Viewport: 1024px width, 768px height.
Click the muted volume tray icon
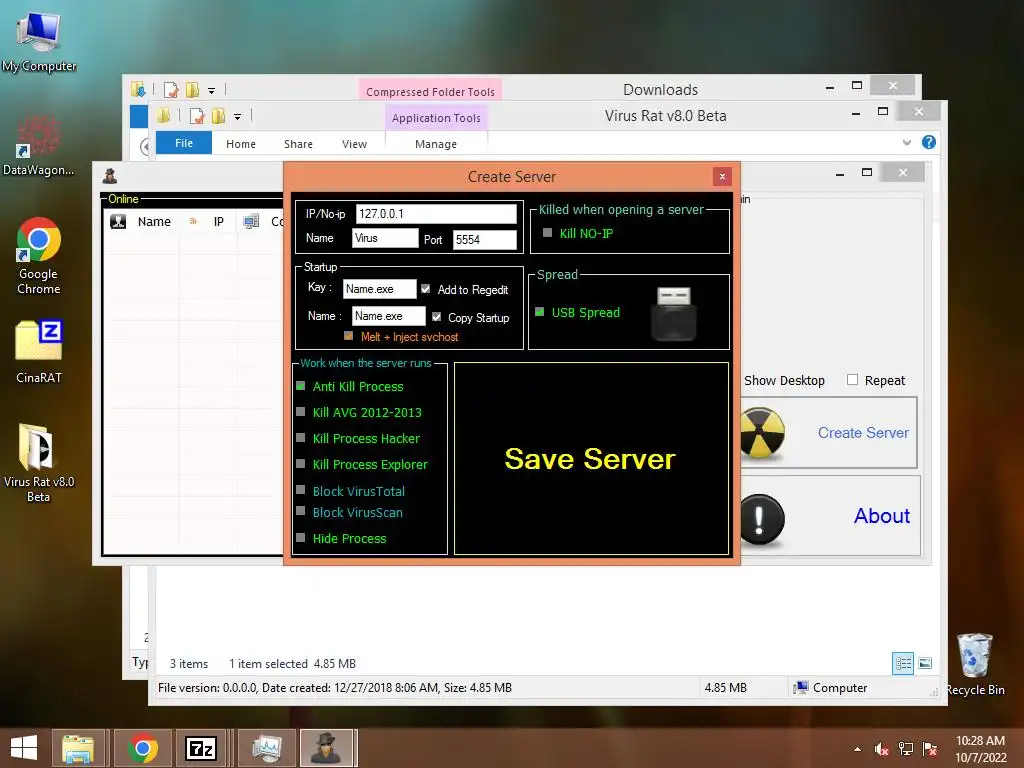pos(882,749)
